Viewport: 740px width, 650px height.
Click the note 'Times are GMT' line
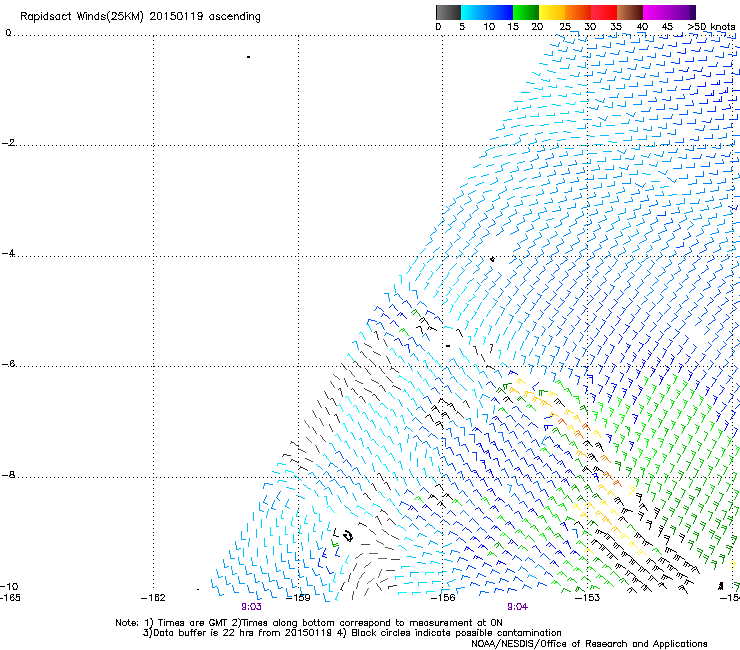click(x=309, y=623)
